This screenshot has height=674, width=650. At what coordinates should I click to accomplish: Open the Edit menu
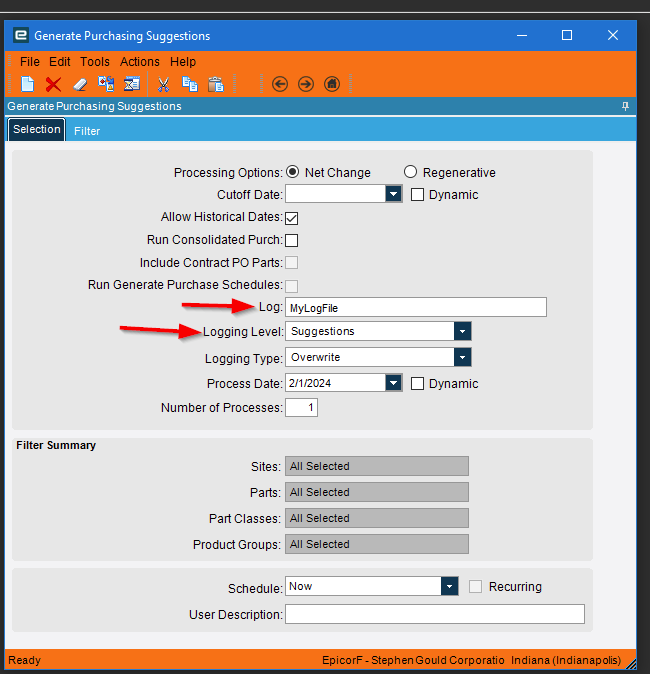pyautogui.click(x=59, y=62)
